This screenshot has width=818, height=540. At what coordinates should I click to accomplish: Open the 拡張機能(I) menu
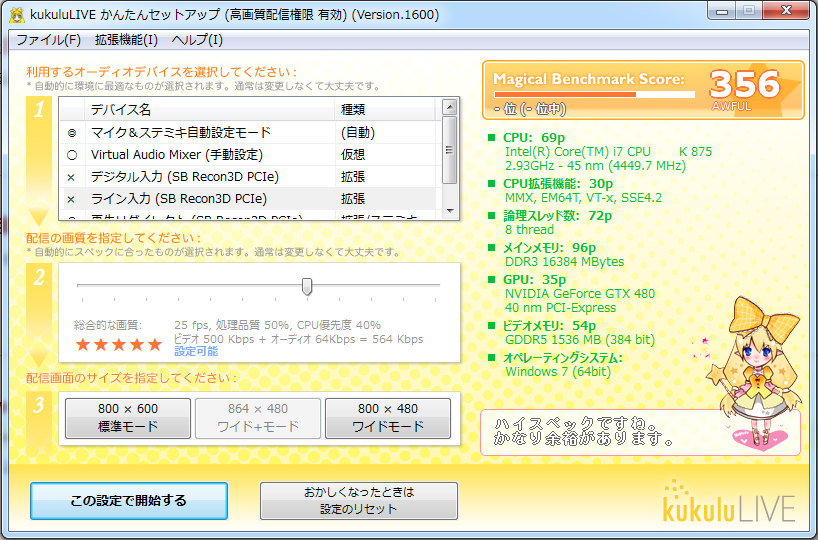click(126, 40)
